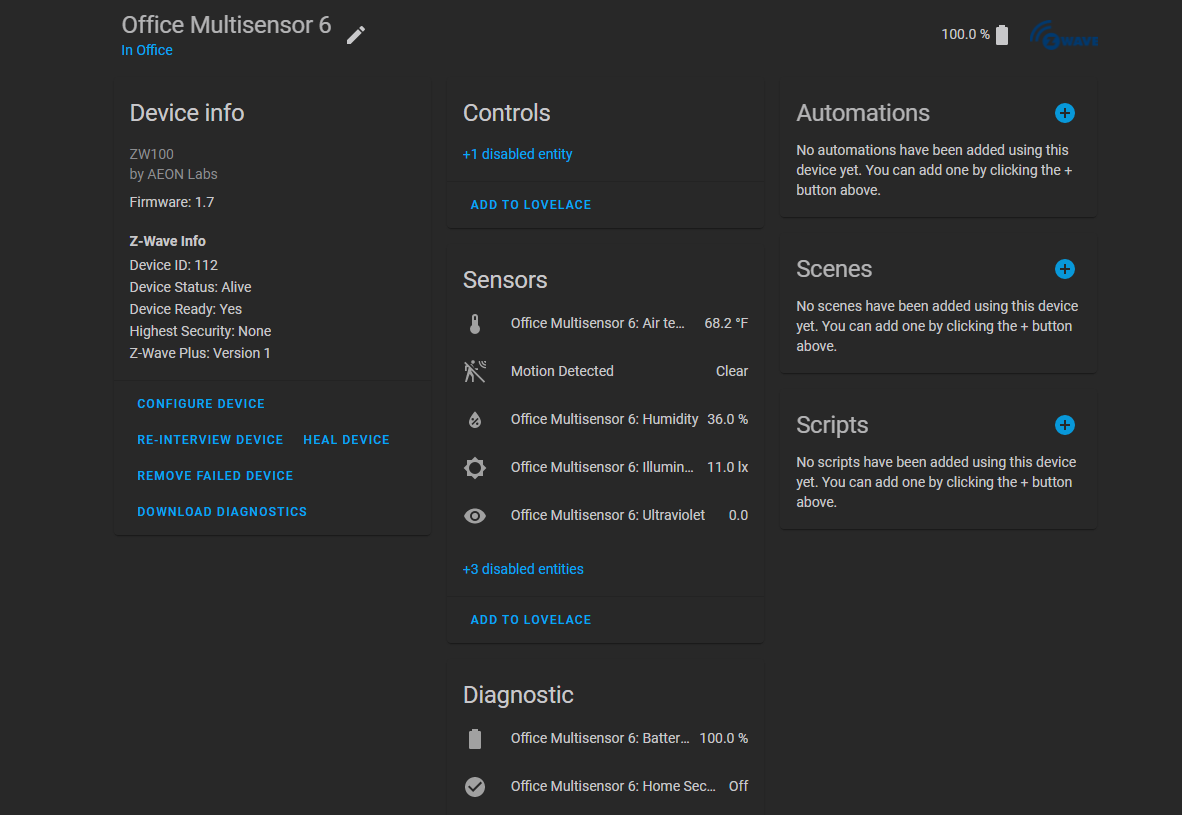
Task: Select Remove Failed Device
Action: [215, 476]
